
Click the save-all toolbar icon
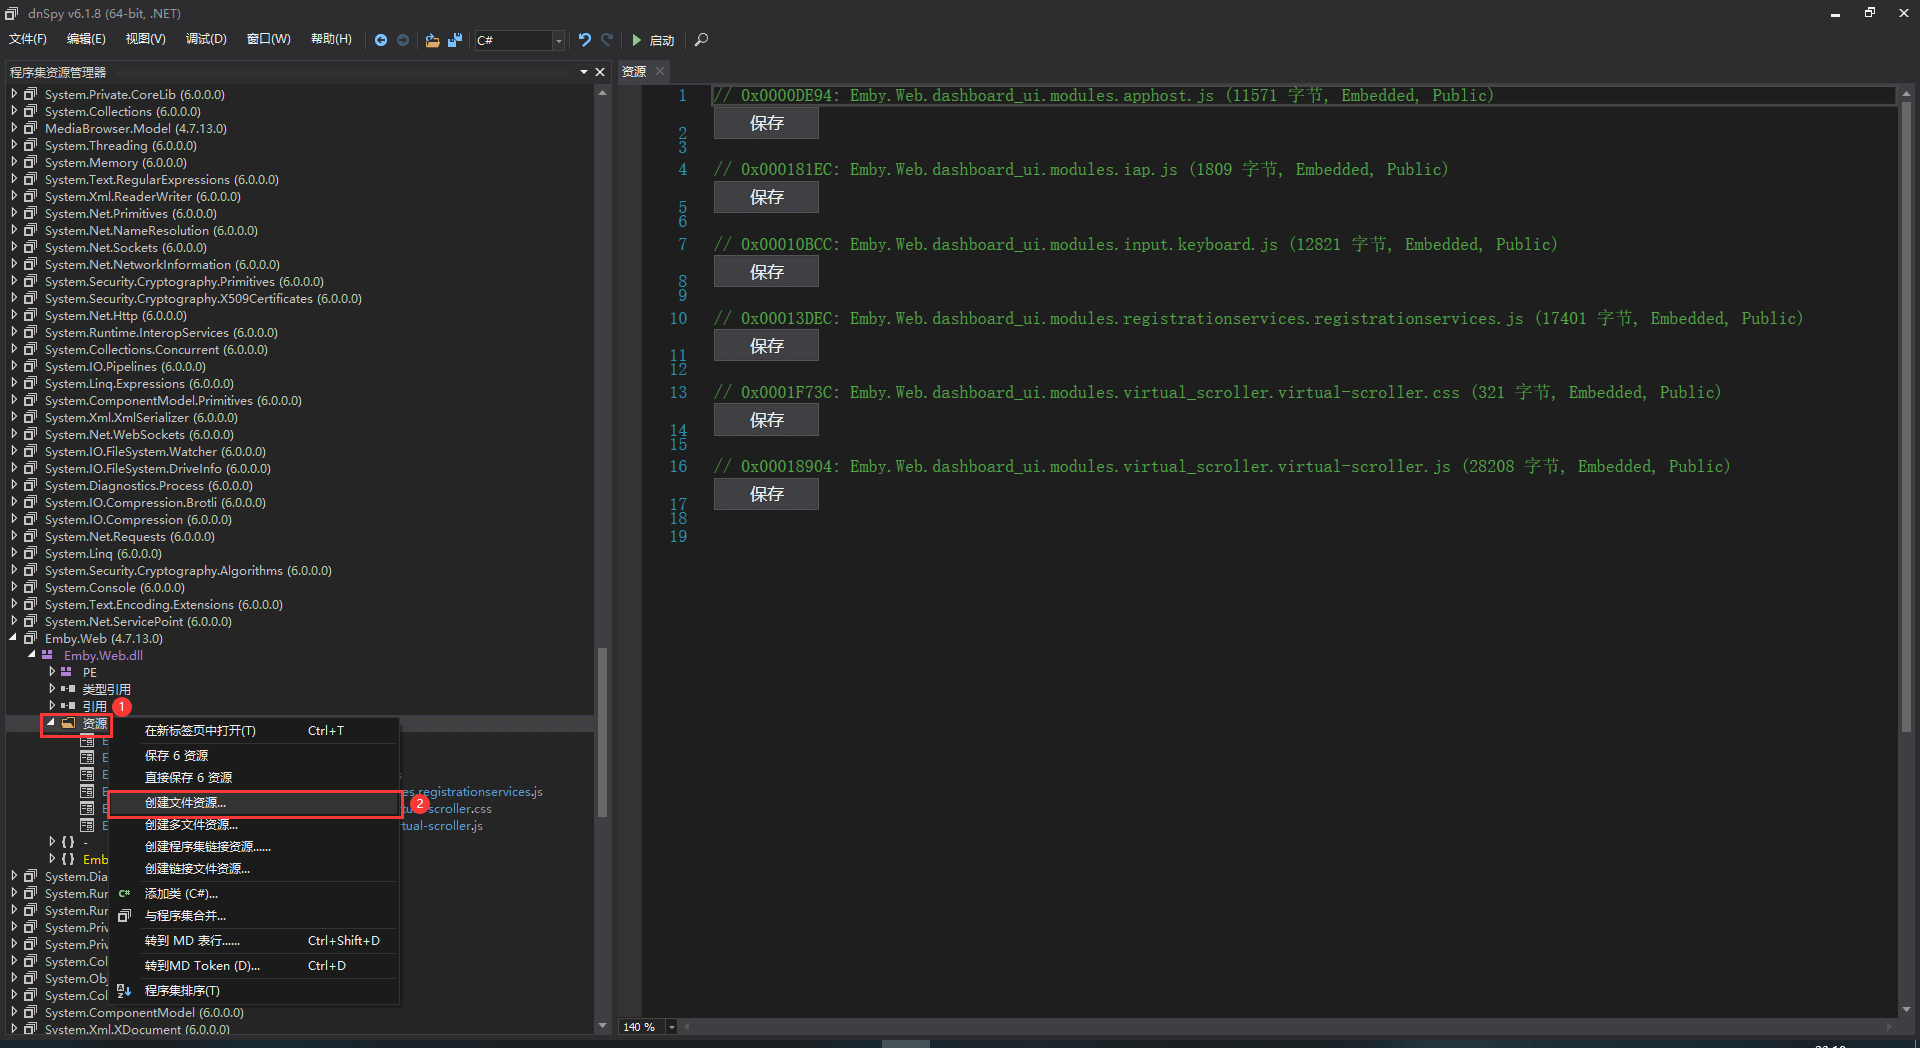(x=455, y=40)
